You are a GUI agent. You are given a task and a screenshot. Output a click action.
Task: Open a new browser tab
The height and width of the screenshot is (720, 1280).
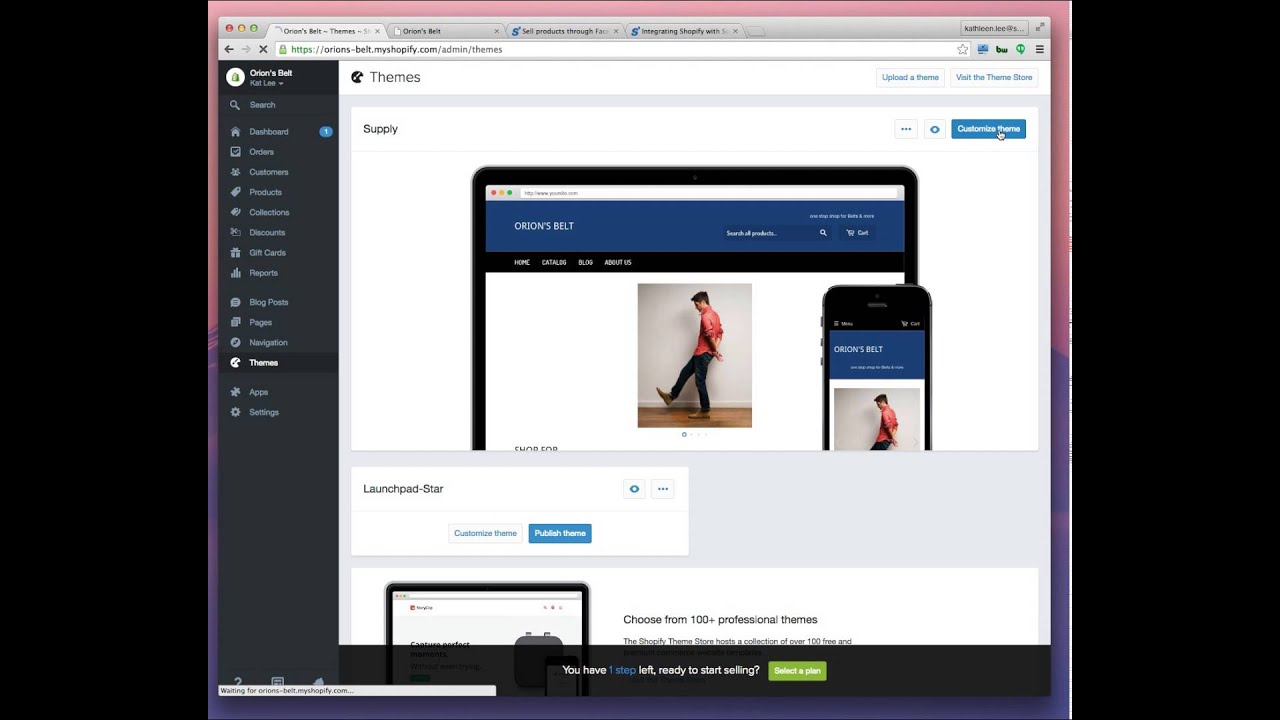tap(757, 32)
